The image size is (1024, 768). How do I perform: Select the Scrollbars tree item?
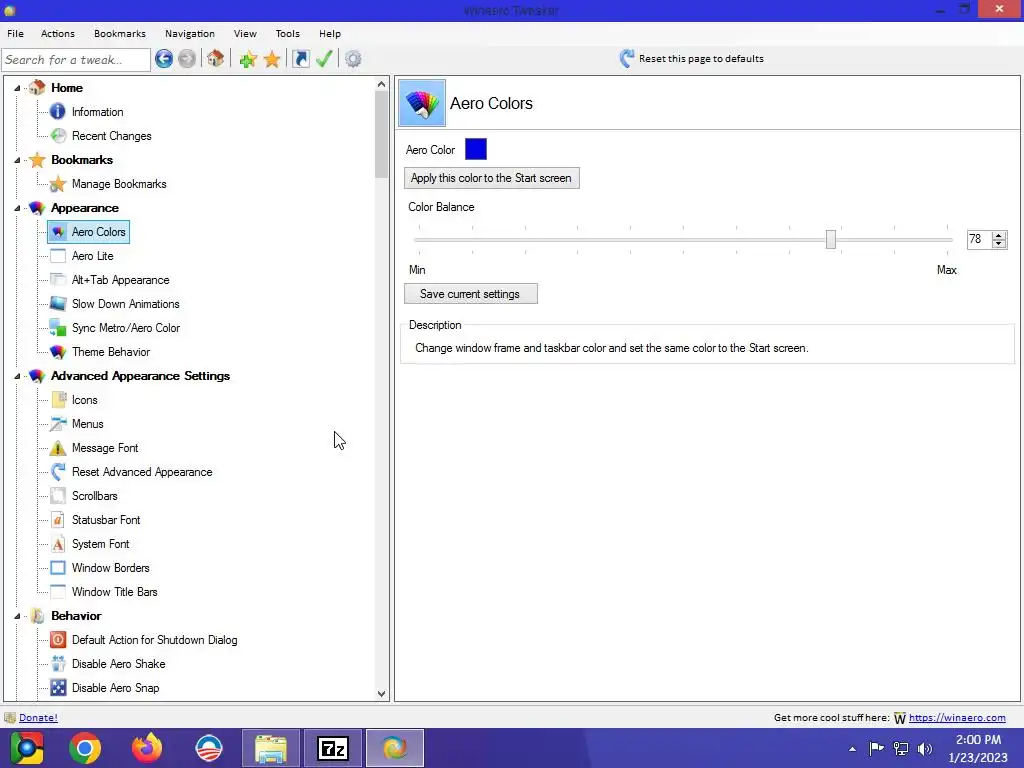point(95,496)
